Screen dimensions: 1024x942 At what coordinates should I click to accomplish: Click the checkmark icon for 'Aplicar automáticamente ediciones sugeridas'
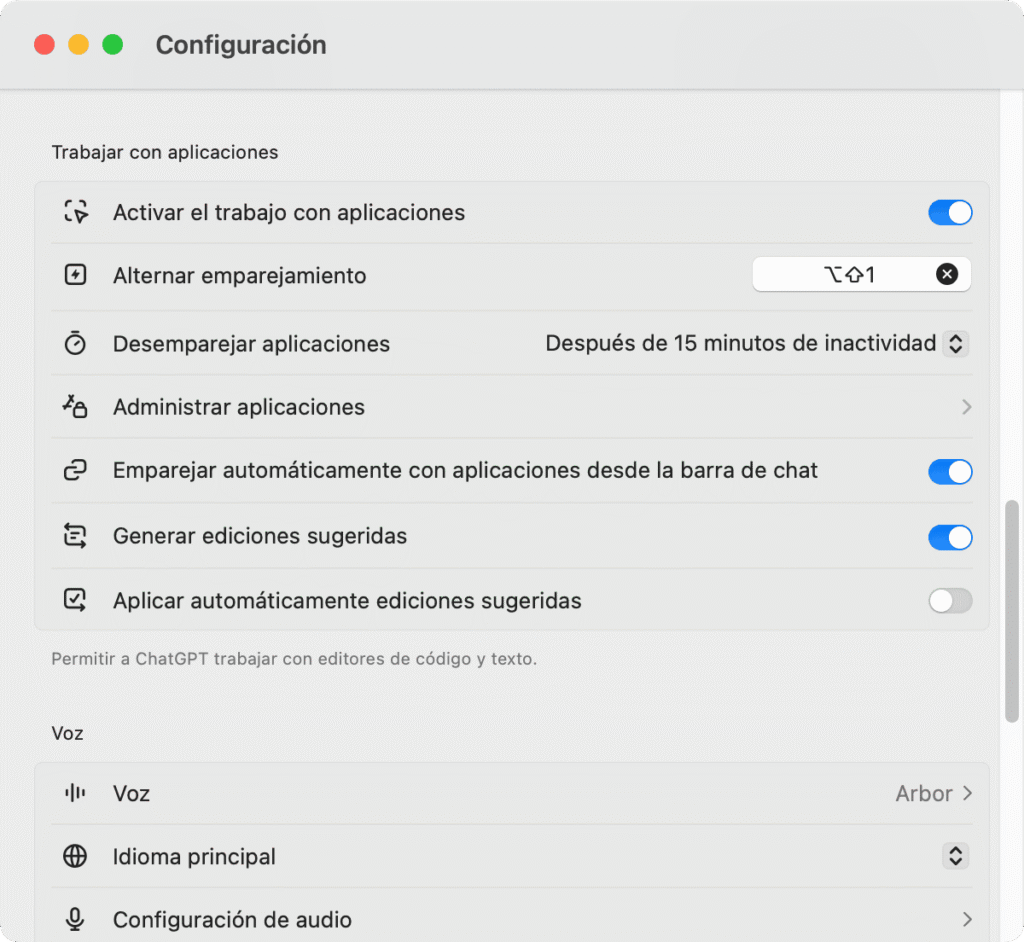pyautogui.click(x=75, y=601)
